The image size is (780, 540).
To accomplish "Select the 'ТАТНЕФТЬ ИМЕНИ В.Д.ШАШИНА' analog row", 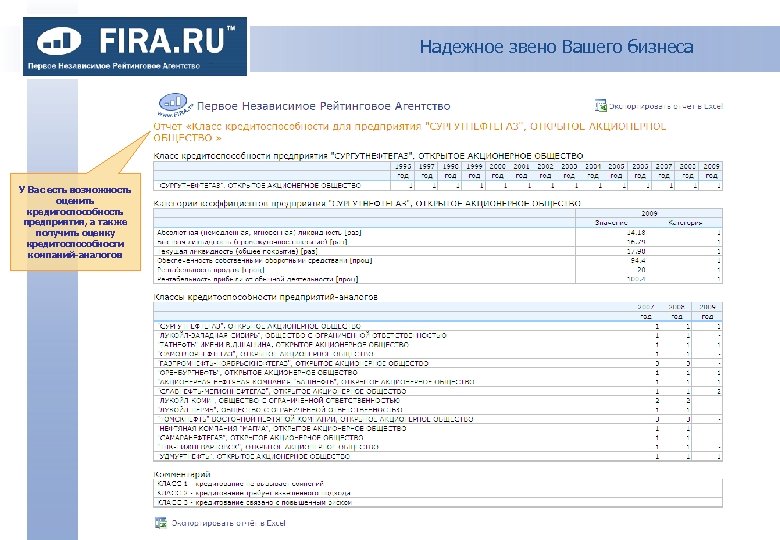I will pos(438,345).
